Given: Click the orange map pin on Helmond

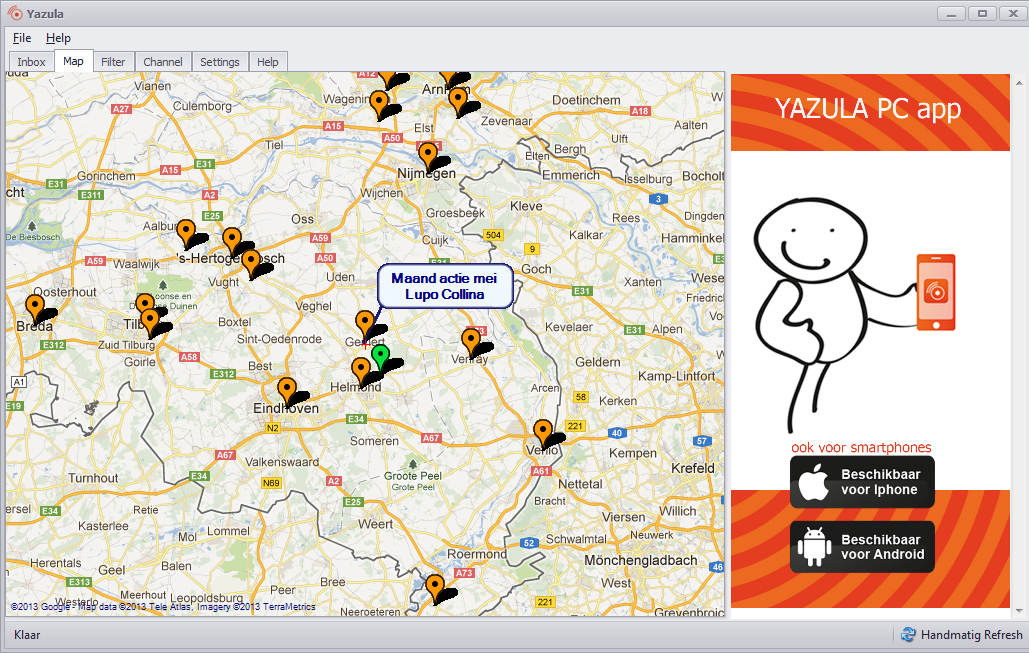Looking at the screenshot, I should pyautogui.click(x=361, y=370).
